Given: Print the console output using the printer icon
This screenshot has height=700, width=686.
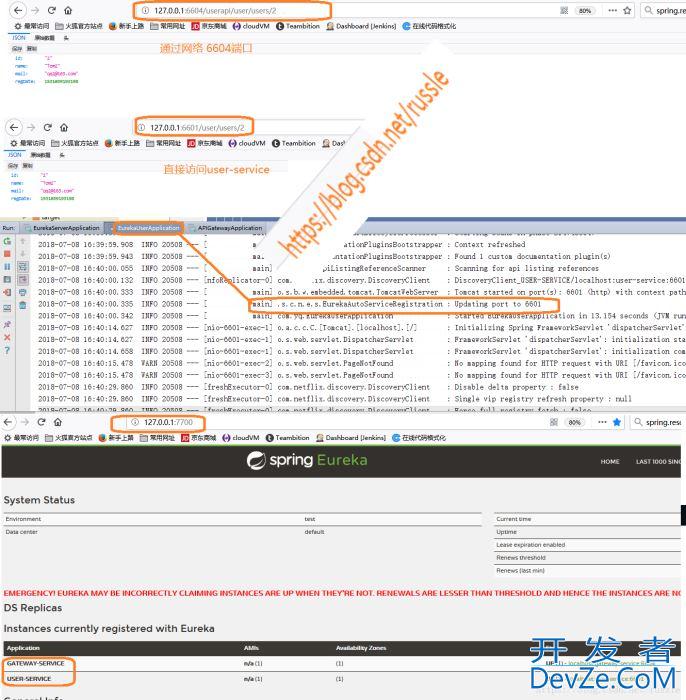Looking at the screenshot, I should tap(22, 292).
